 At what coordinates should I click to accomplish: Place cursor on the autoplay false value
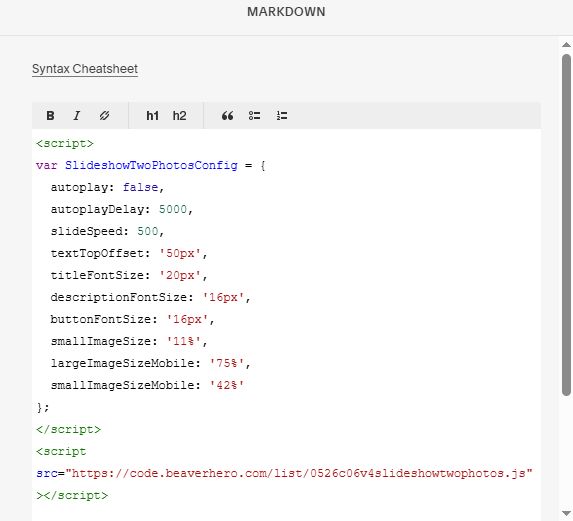pos(140,187)
